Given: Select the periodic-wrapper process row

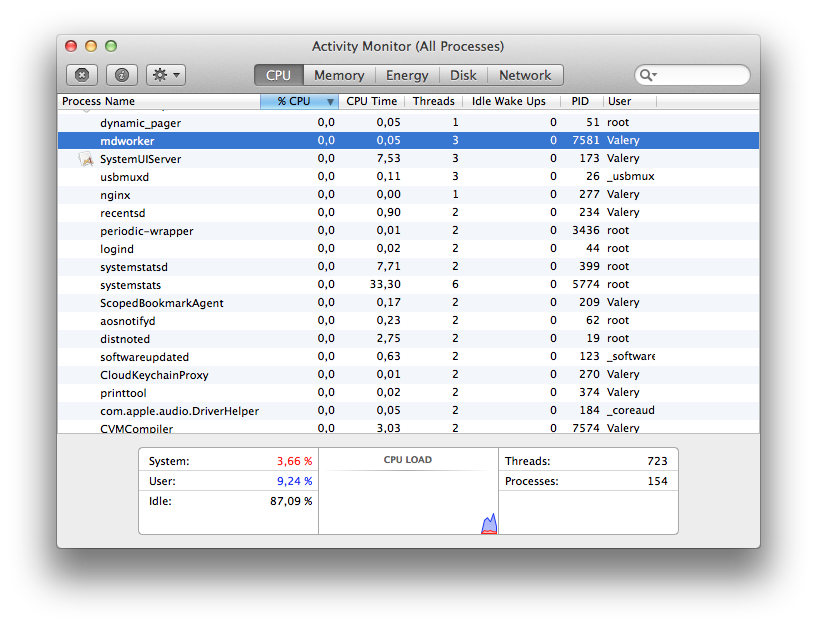Looking at the screenshot, I should click(x=408, y=231).
